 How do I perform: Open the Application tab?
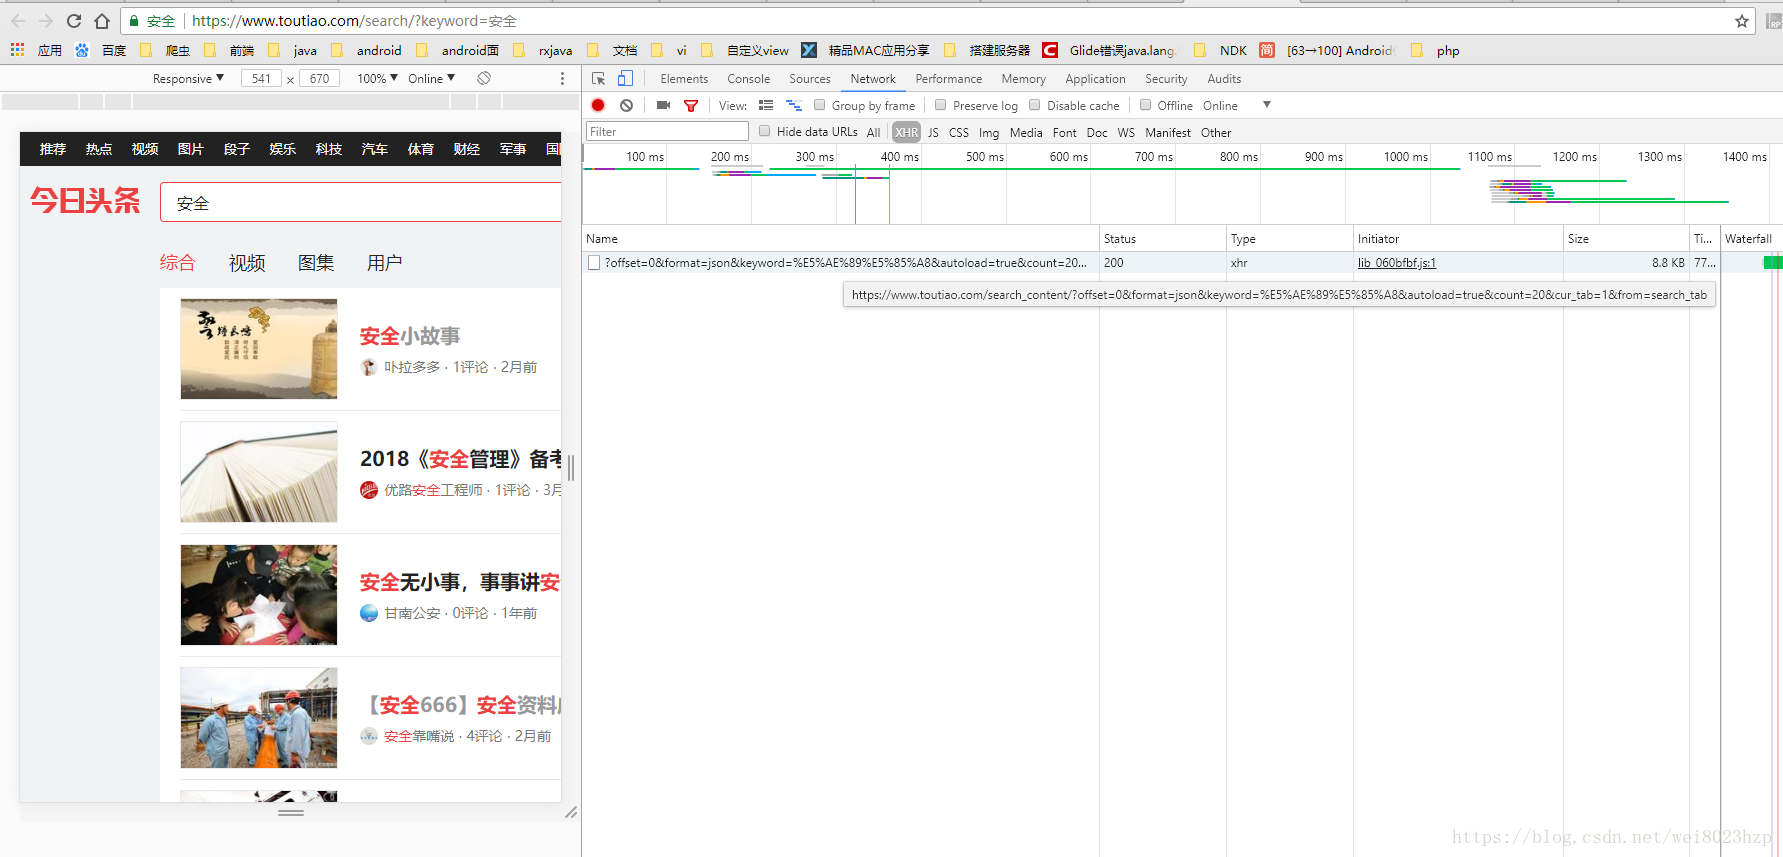tap(1095, 79)
